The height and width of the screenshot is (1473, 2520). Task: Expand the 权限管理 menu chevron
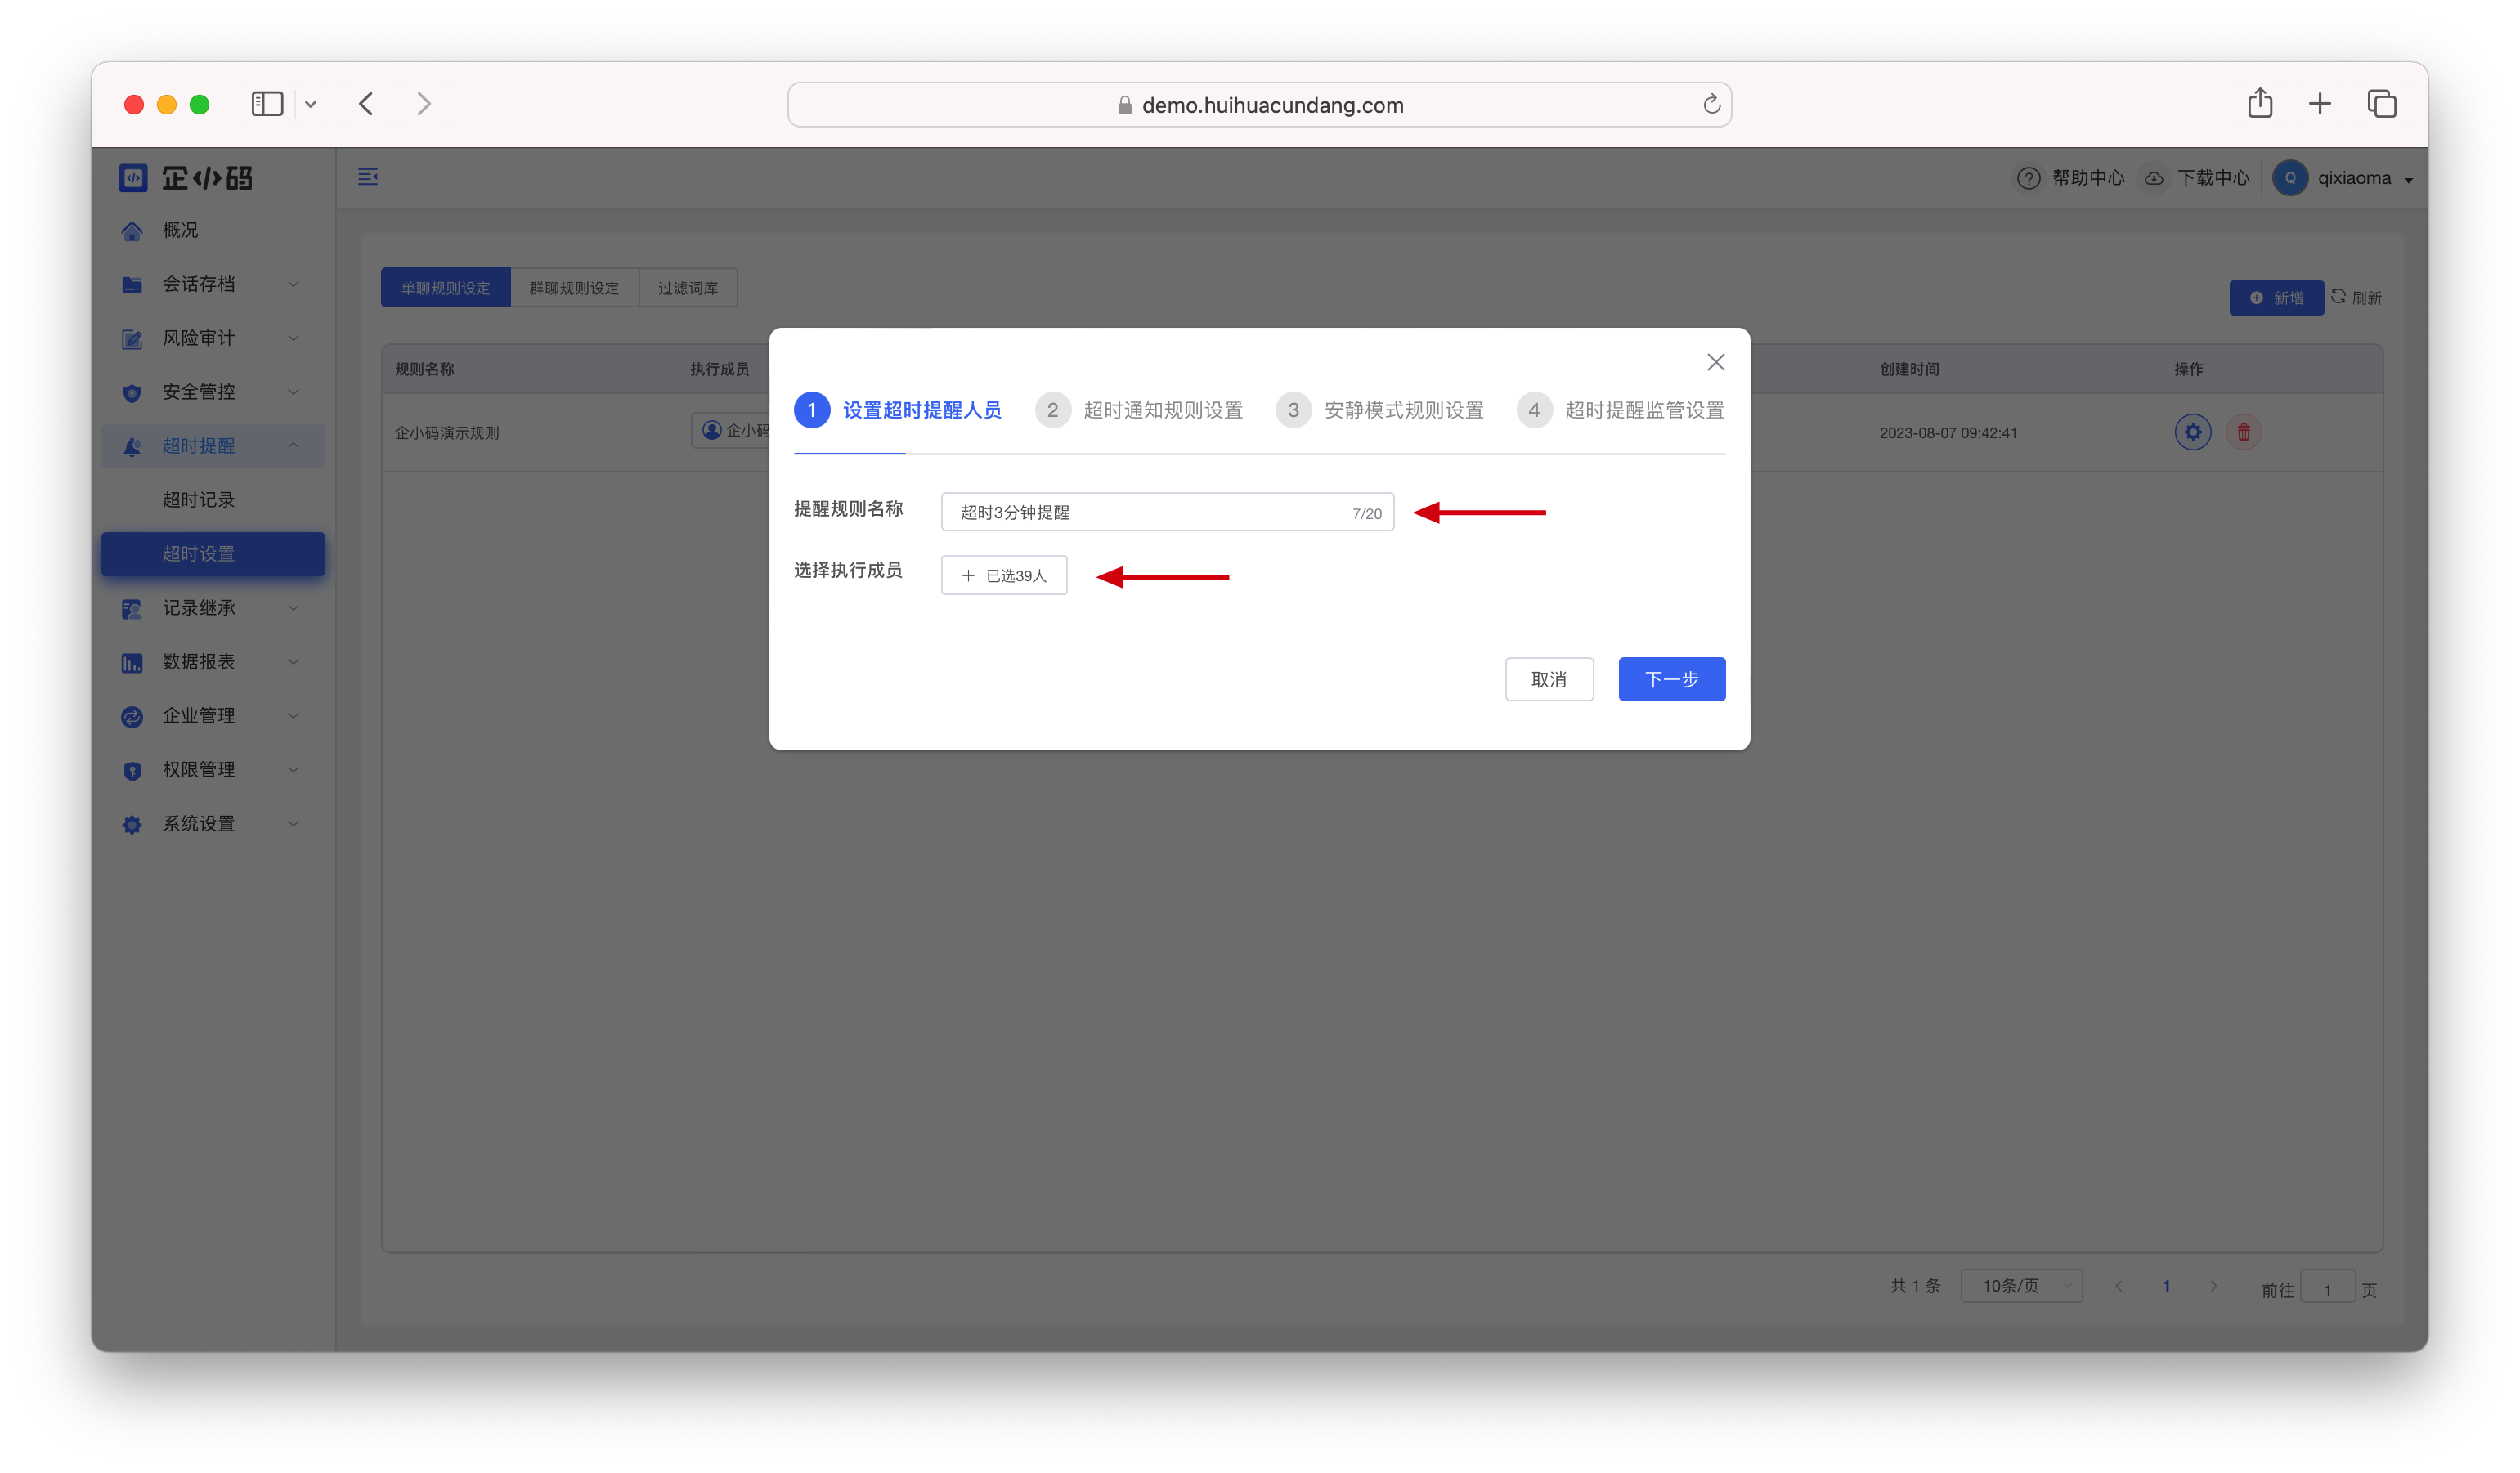[294, 770]
